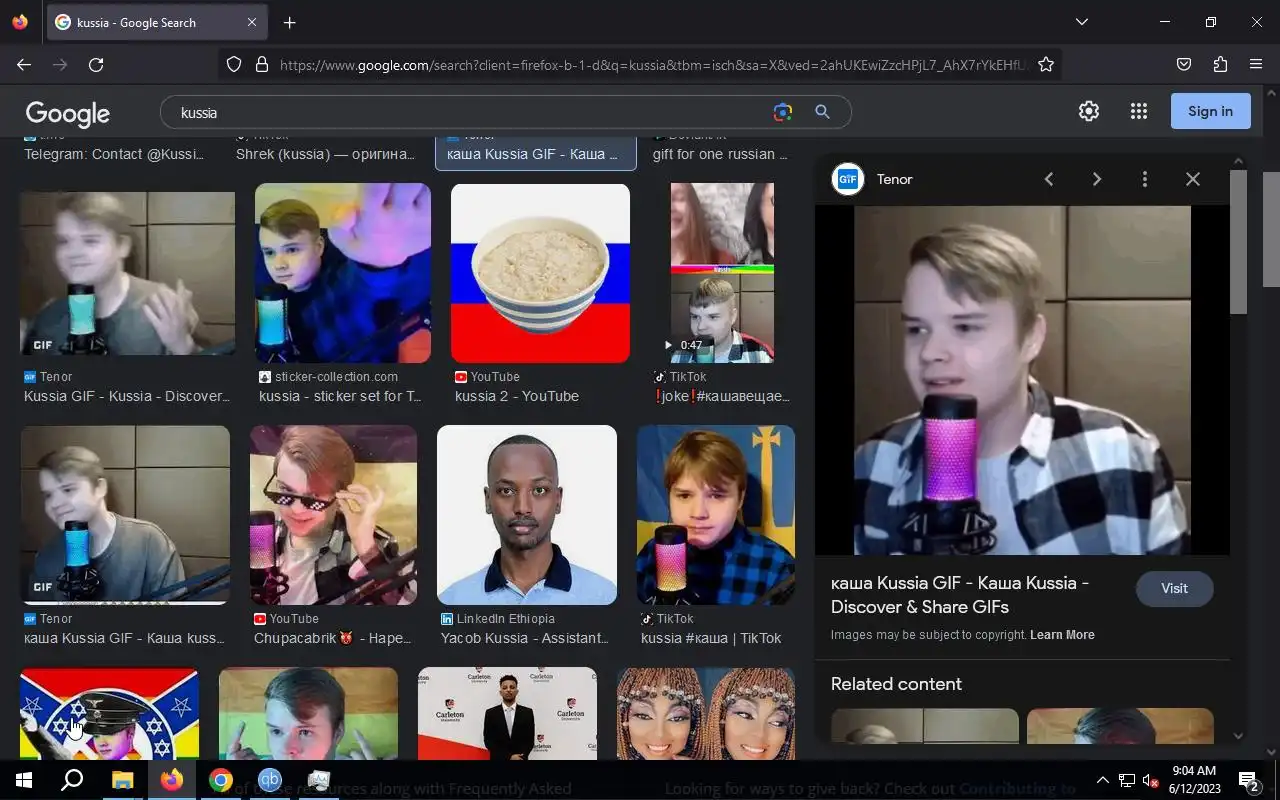Image resolution: width=1280 pixels, height=800 pixels.
Task: Click the Firefox taskbar icon
Action: (172, 780)
